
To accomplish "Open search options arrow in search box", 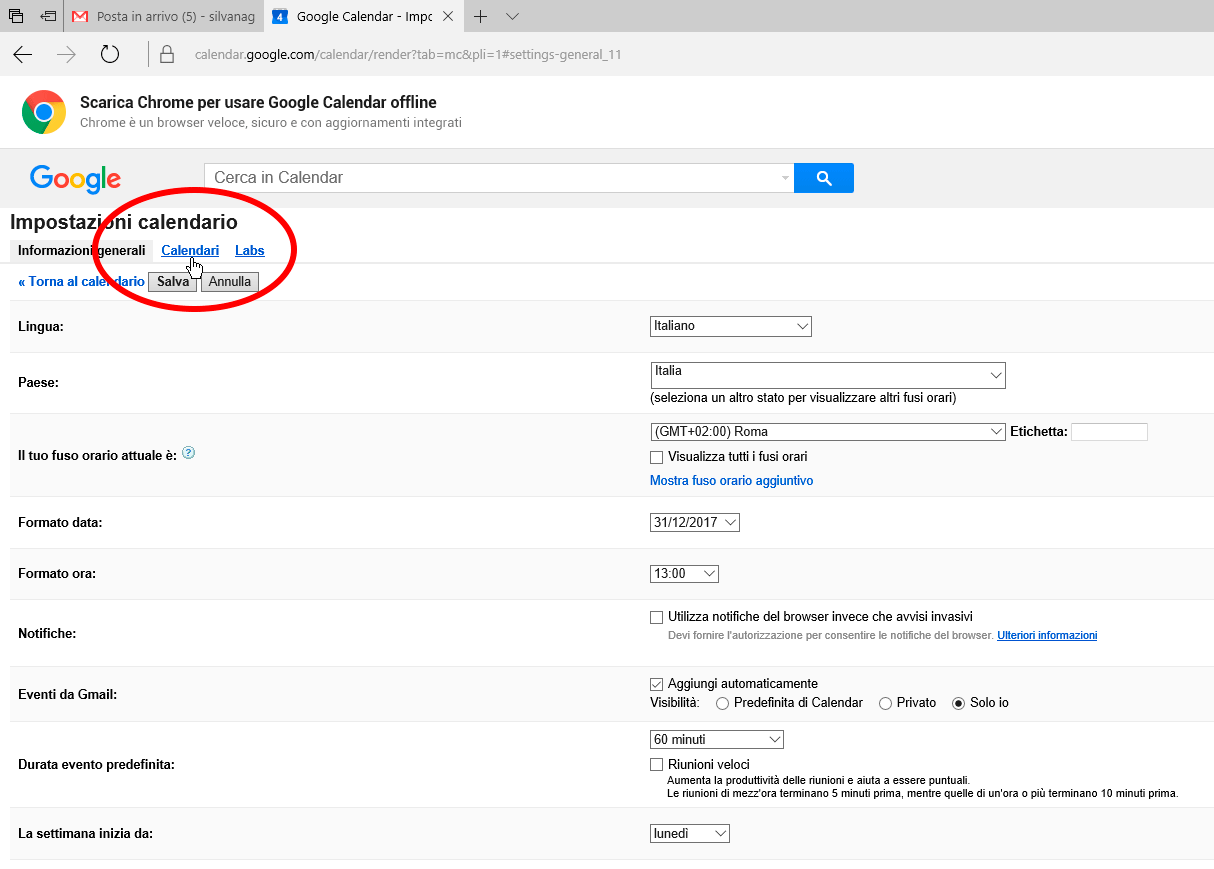I will click(x=785, y=178).
